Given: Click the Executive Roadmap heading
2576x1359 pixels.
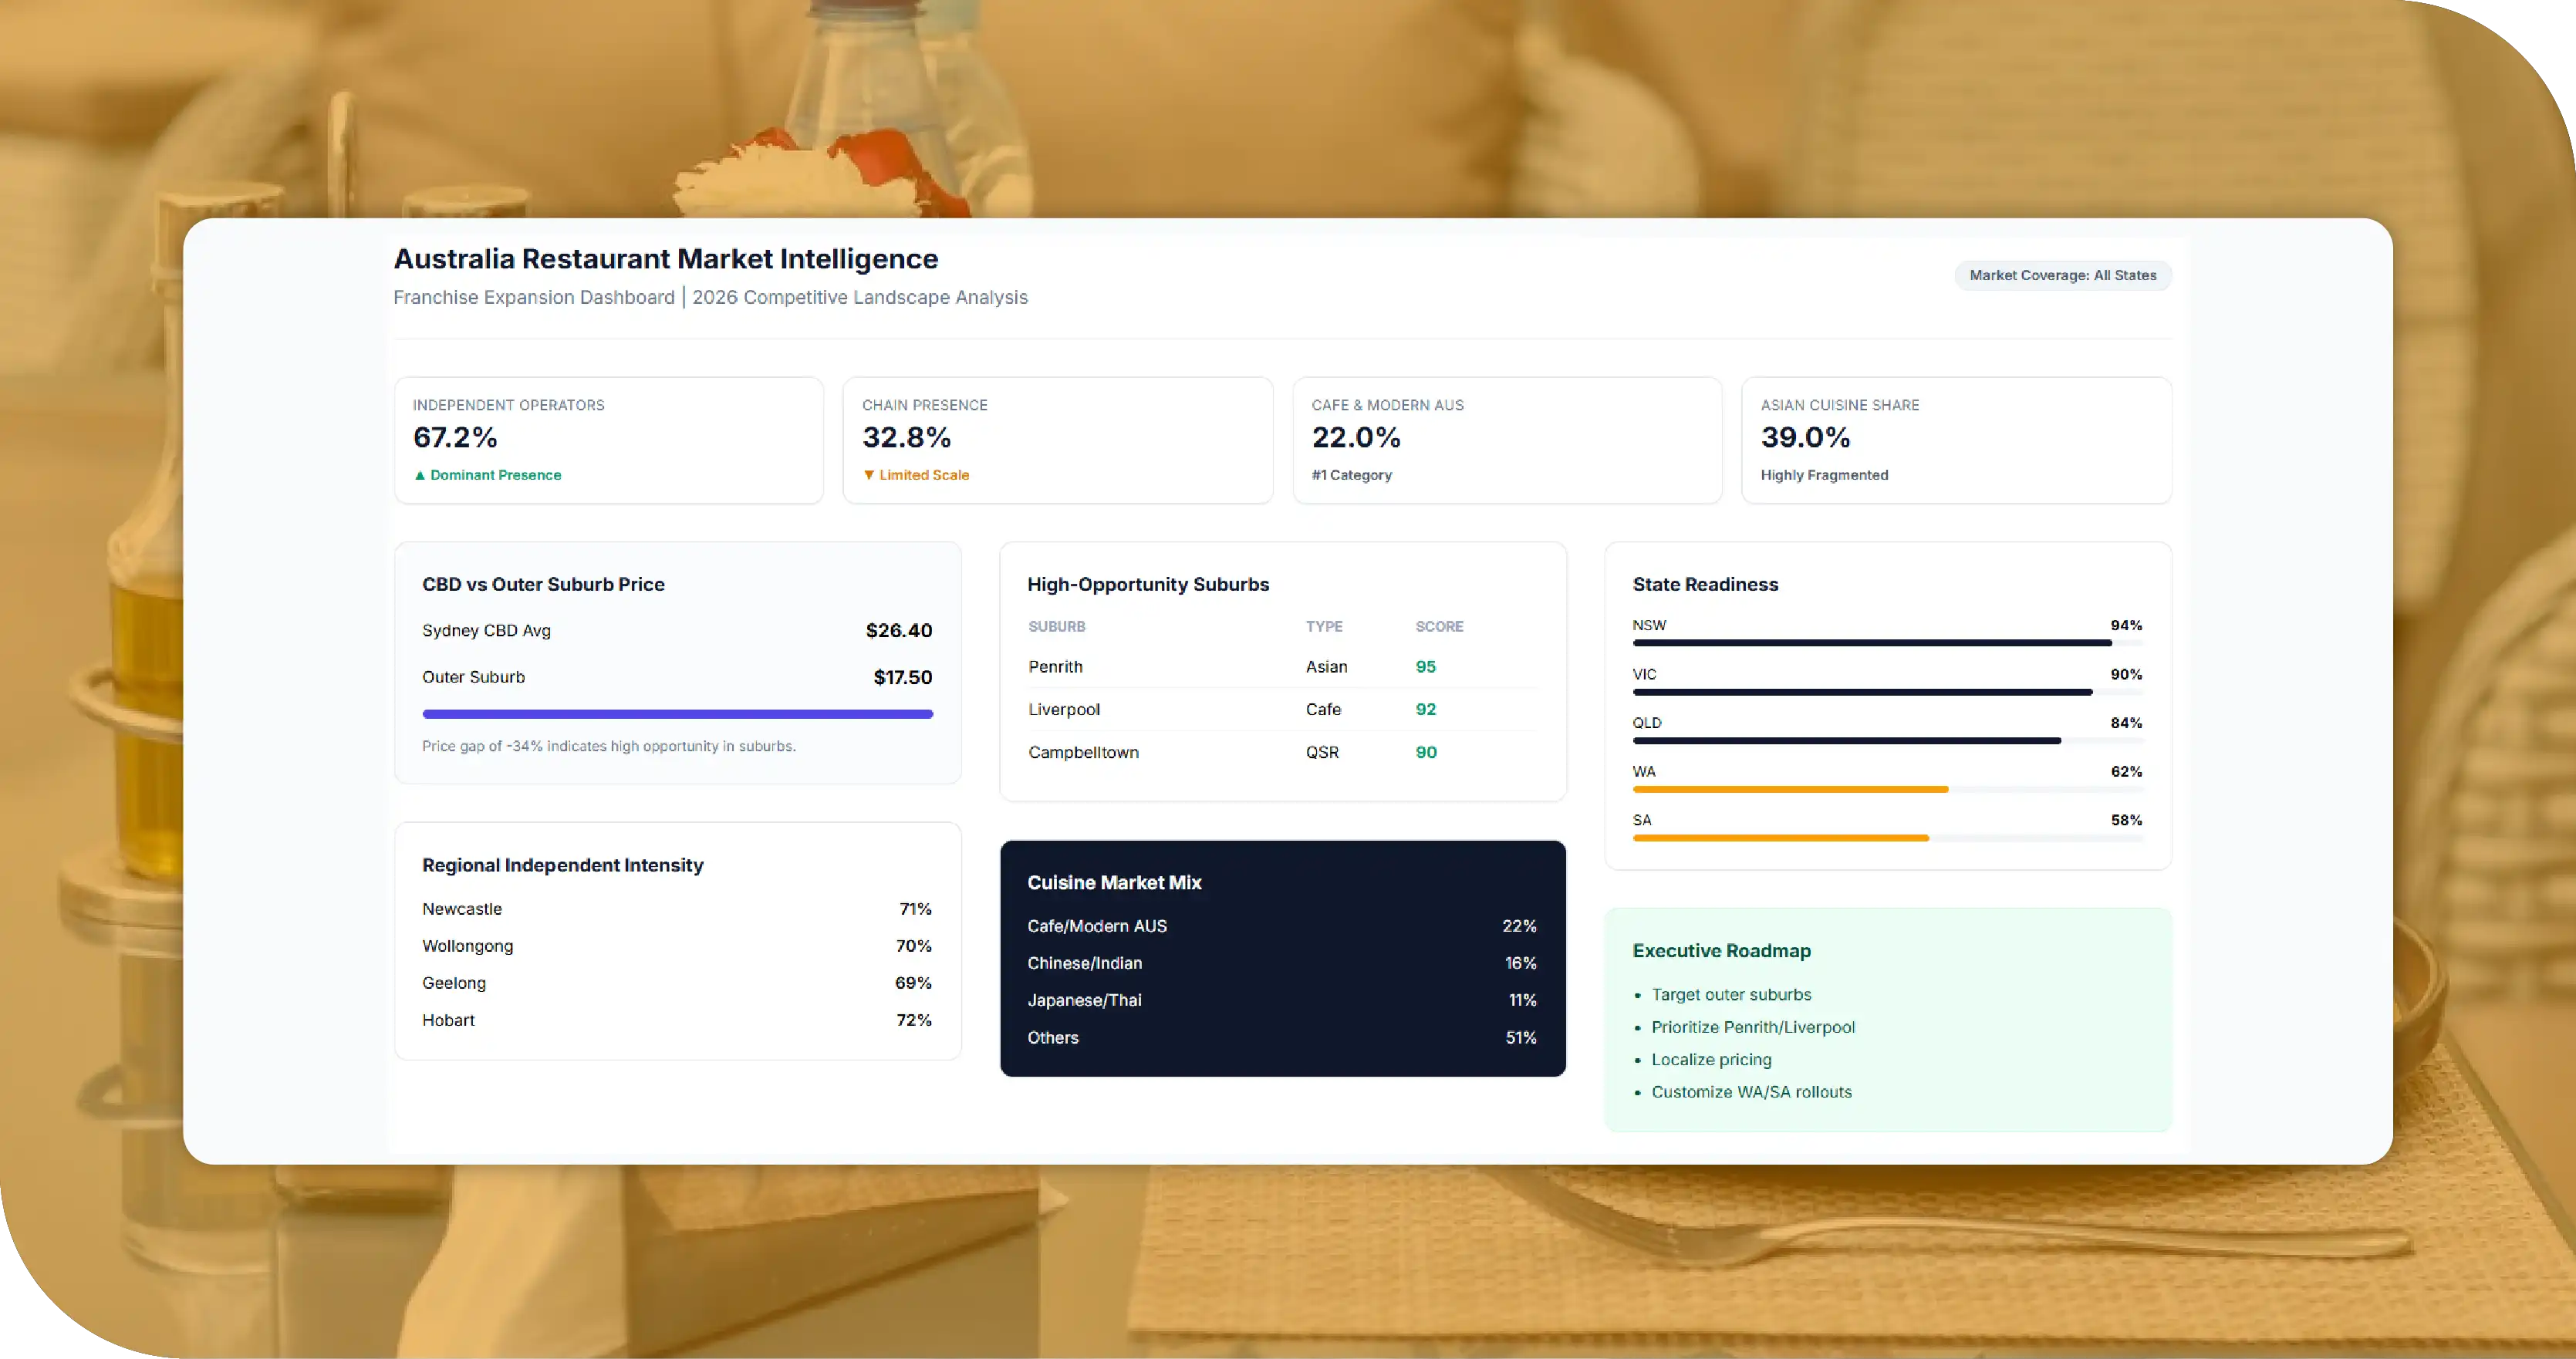Looking at the screenshot, I should [x=1721, y=951].
